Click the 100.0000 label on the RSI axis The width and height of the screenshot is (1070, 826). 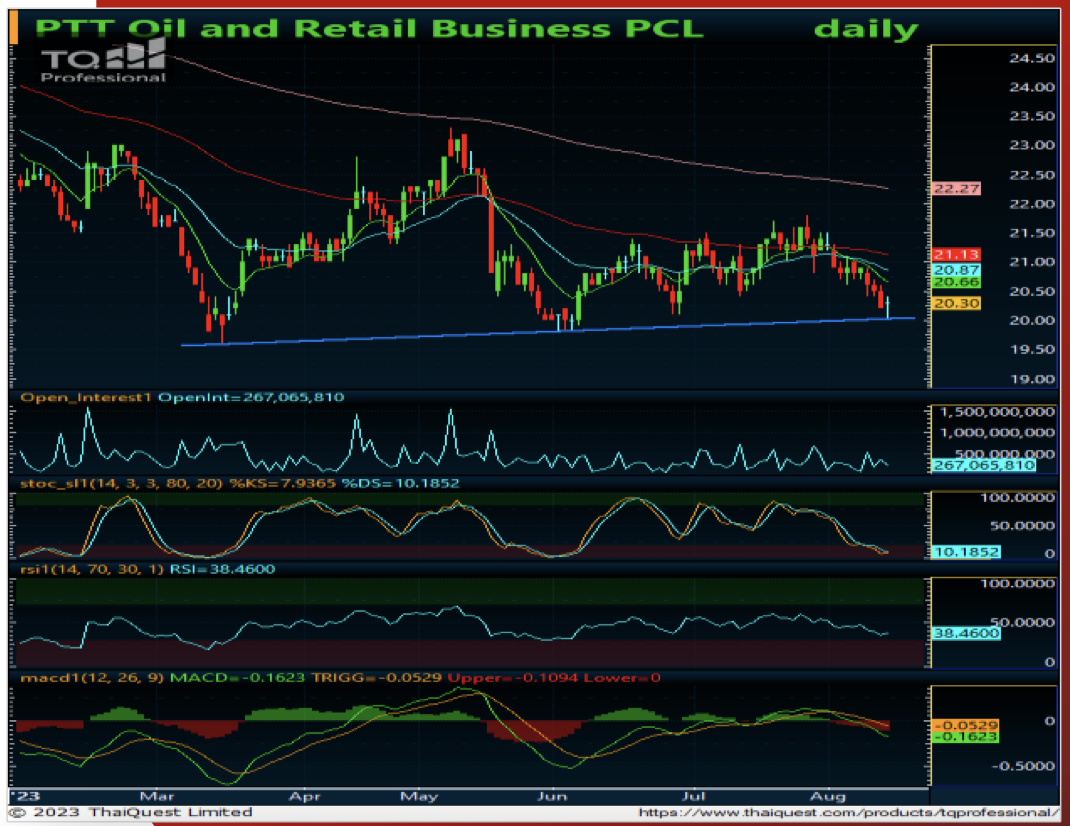pos(1017,584)
